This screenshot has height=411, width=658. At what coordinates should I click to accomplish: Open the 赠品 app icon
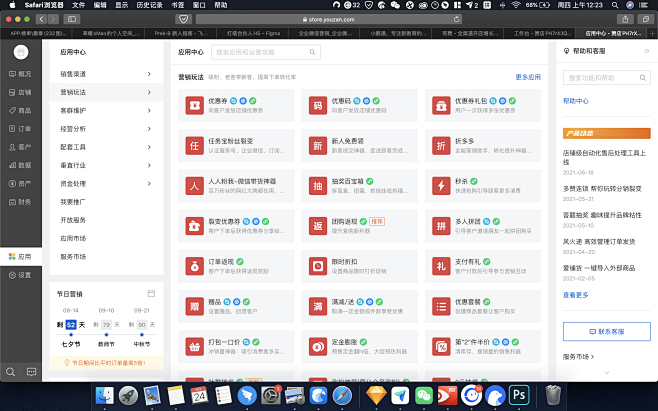[x=194, y=306]
